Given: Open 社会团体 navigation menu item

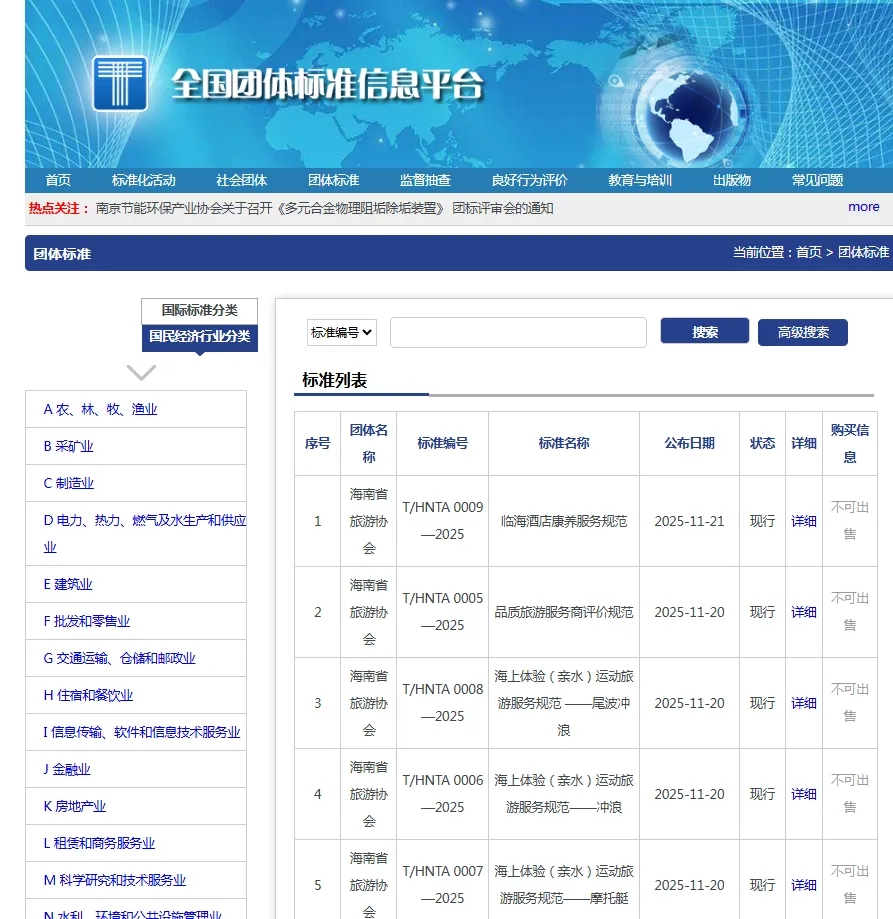Looking at the screenshot, I should [241, 180].
